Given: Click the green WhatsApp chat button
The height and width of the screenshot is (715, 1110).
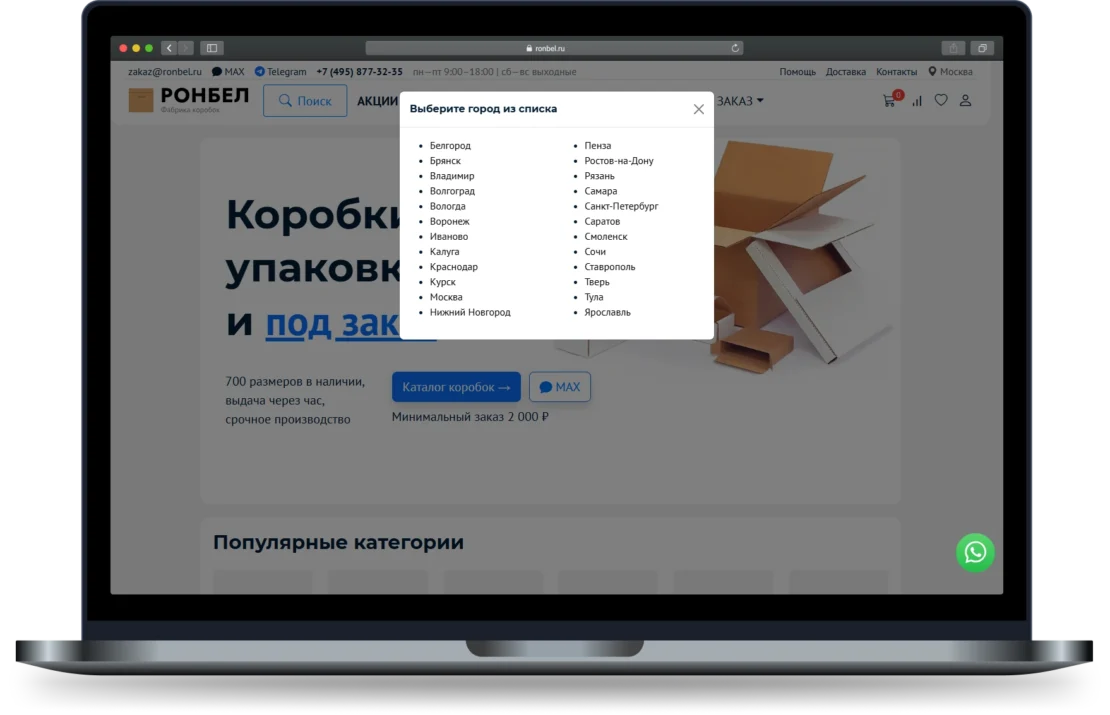Looking at the screenshot, I should [975, 552].
